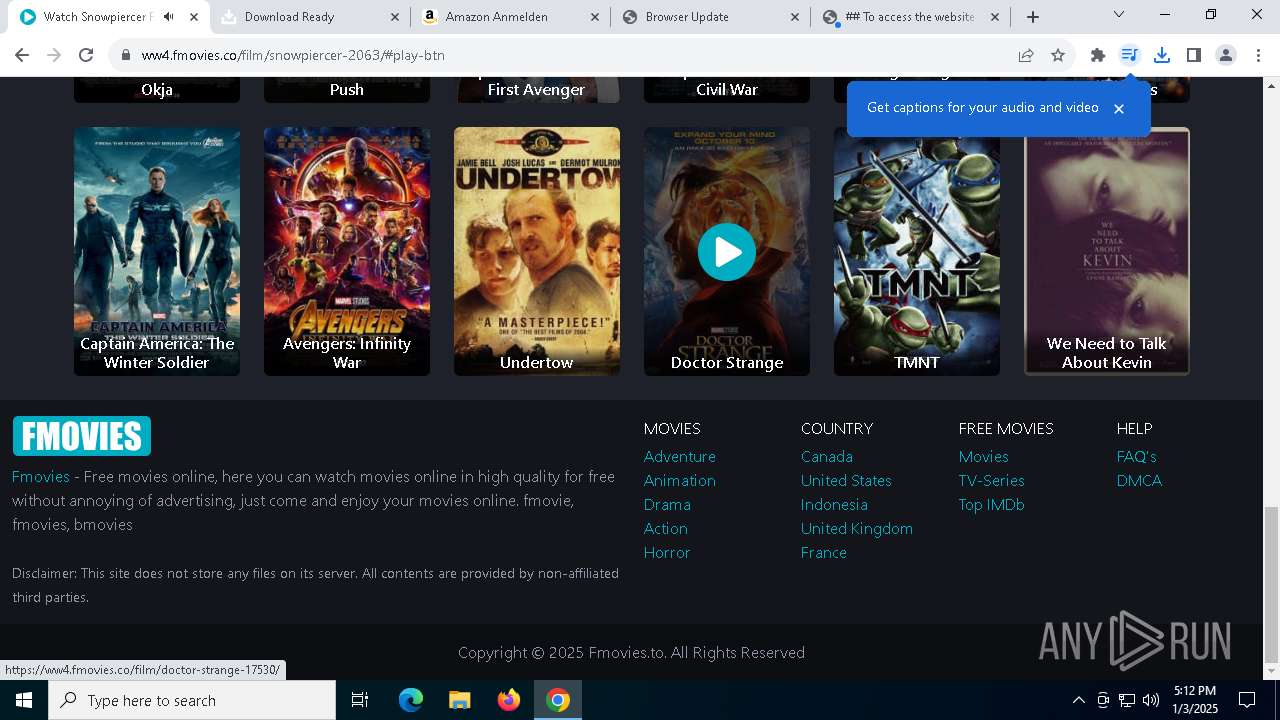Image resolution: width=1280 pixels, height=720 pixels.
Task: Toggle the browser side panel icon
Action: [1193, 55]
